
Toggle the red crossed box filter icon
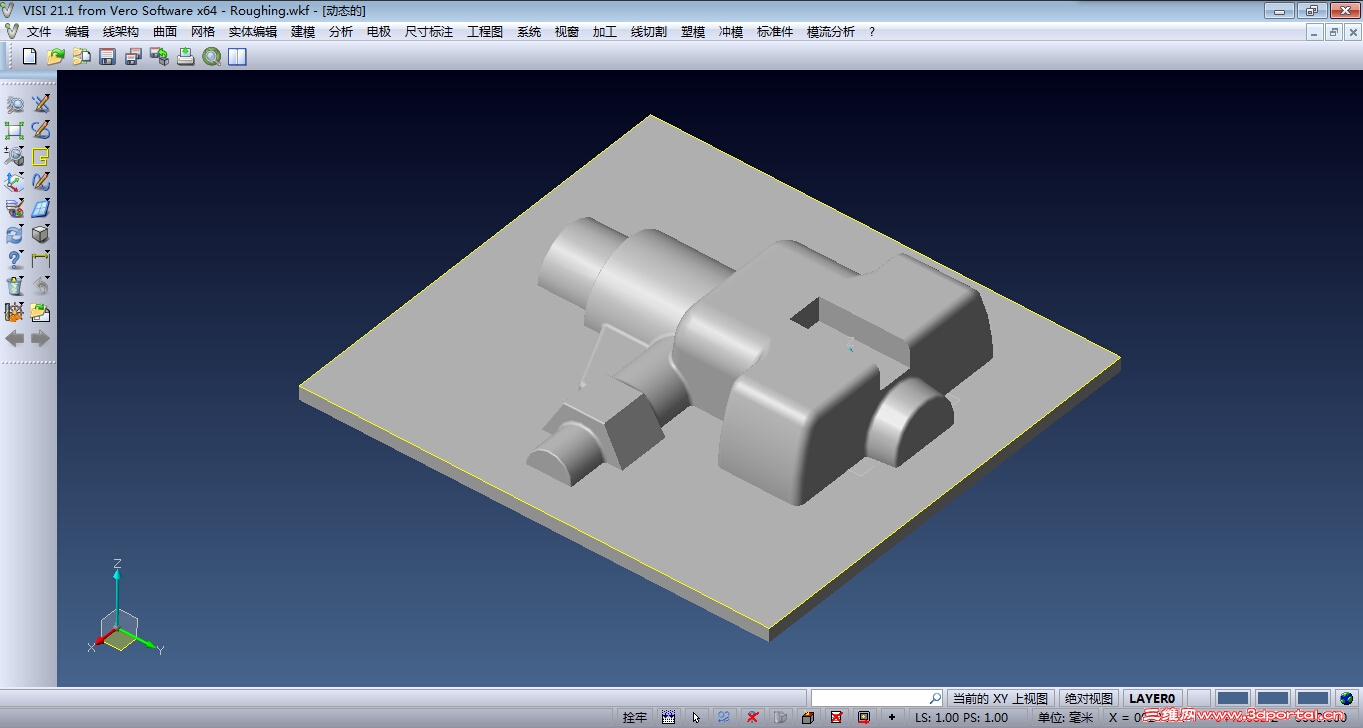[836, 717]
